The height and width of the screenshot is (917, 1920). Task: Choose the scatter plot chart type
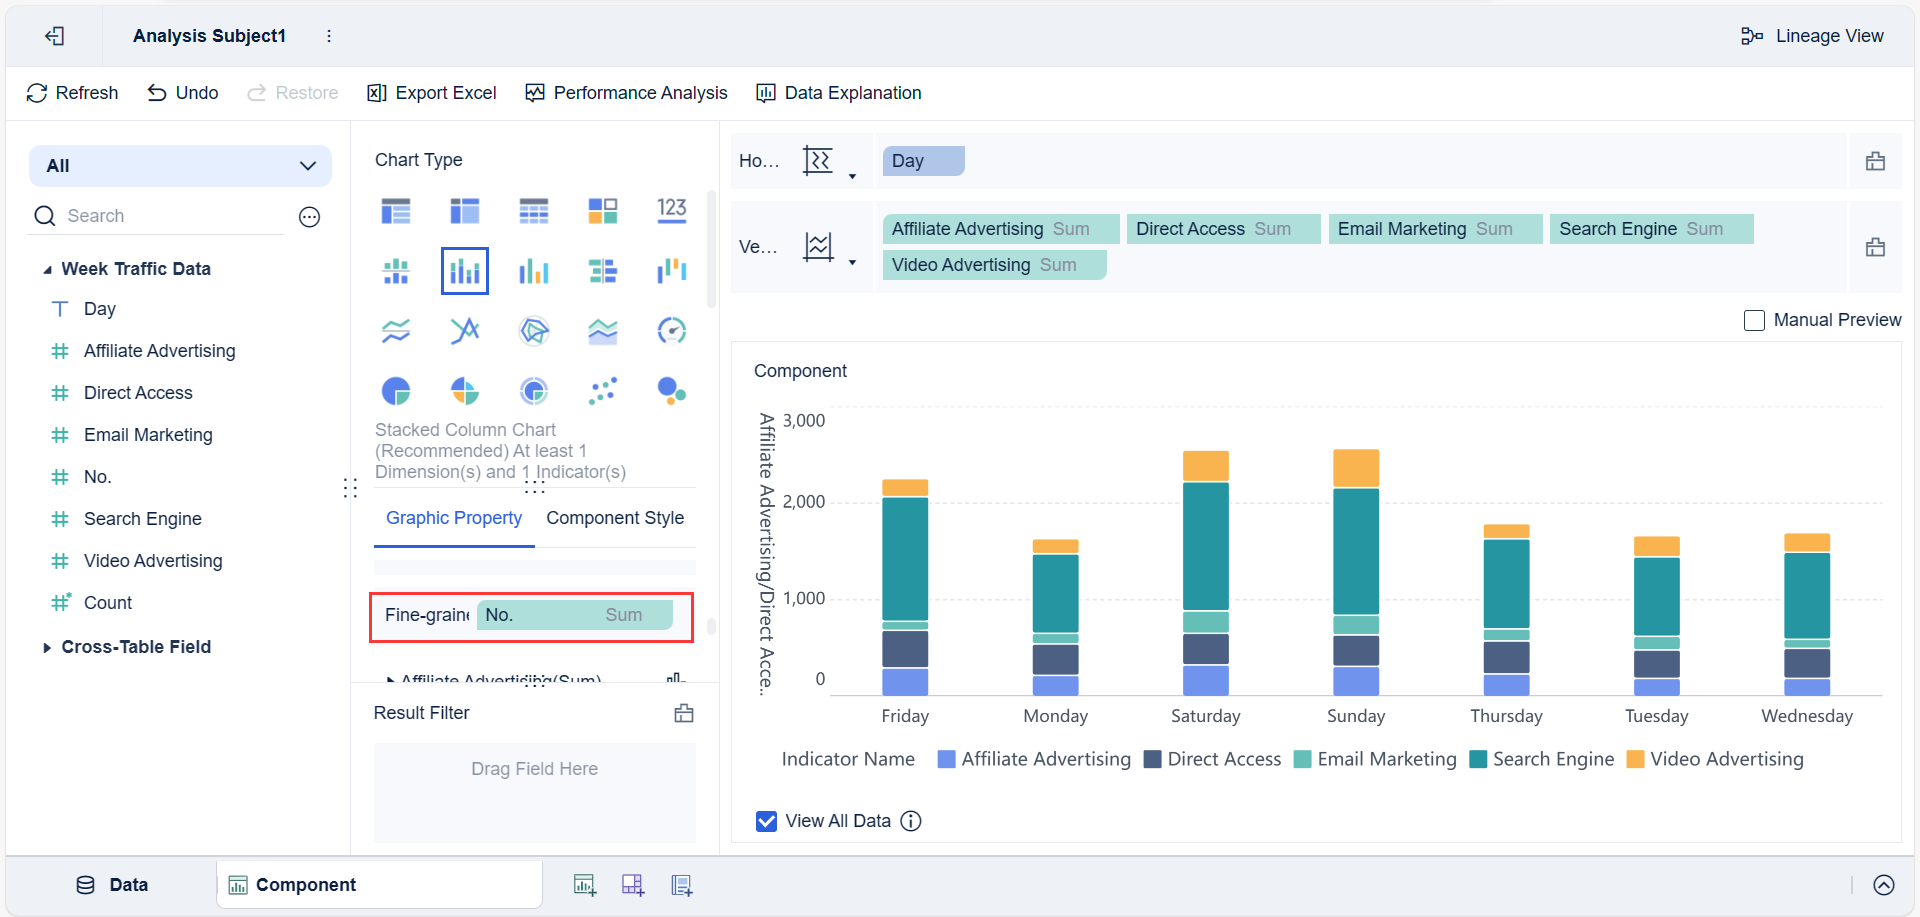(x=603, y=391)
